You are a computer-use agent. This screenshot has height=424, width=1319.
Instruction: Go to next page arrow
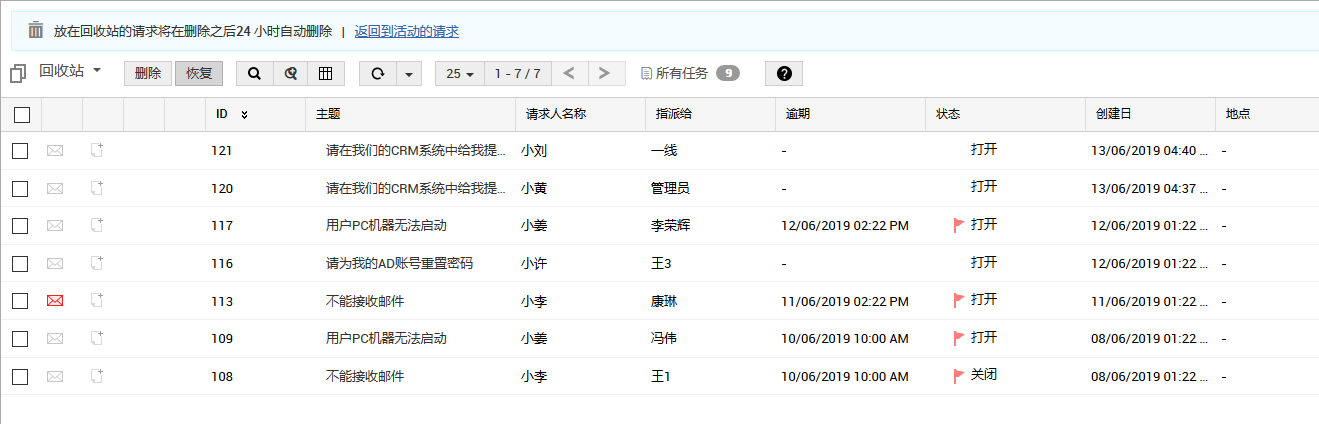[x=604, y=74]
